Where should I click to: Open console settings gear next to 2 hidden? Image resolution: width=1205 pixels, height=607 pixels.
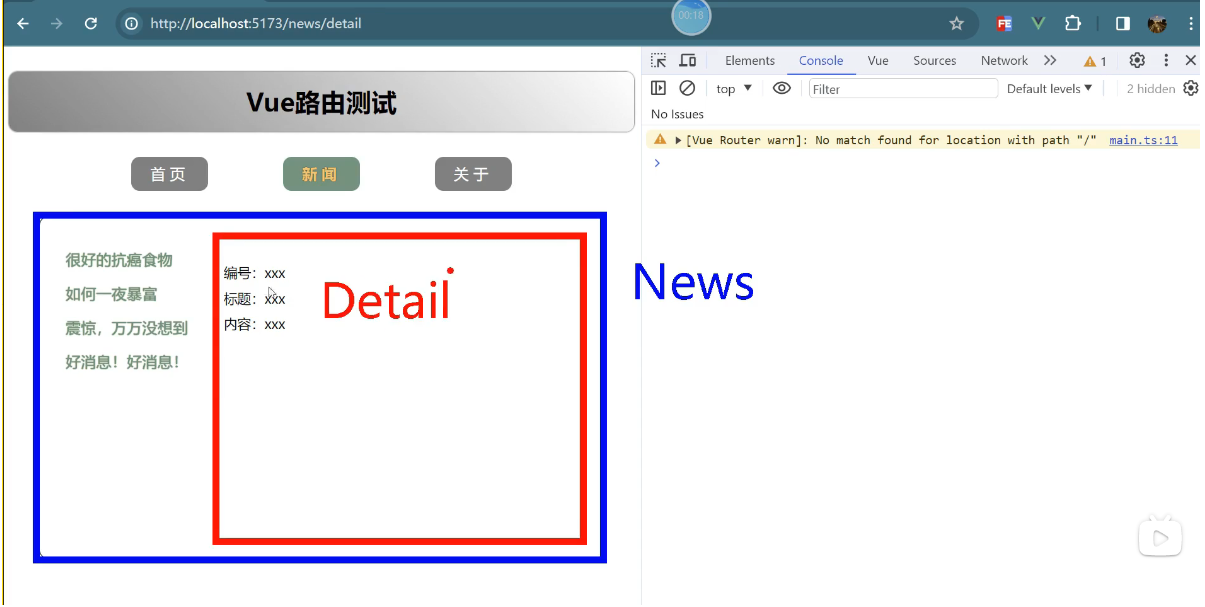pyautogui.click(x=1190, y=88)
